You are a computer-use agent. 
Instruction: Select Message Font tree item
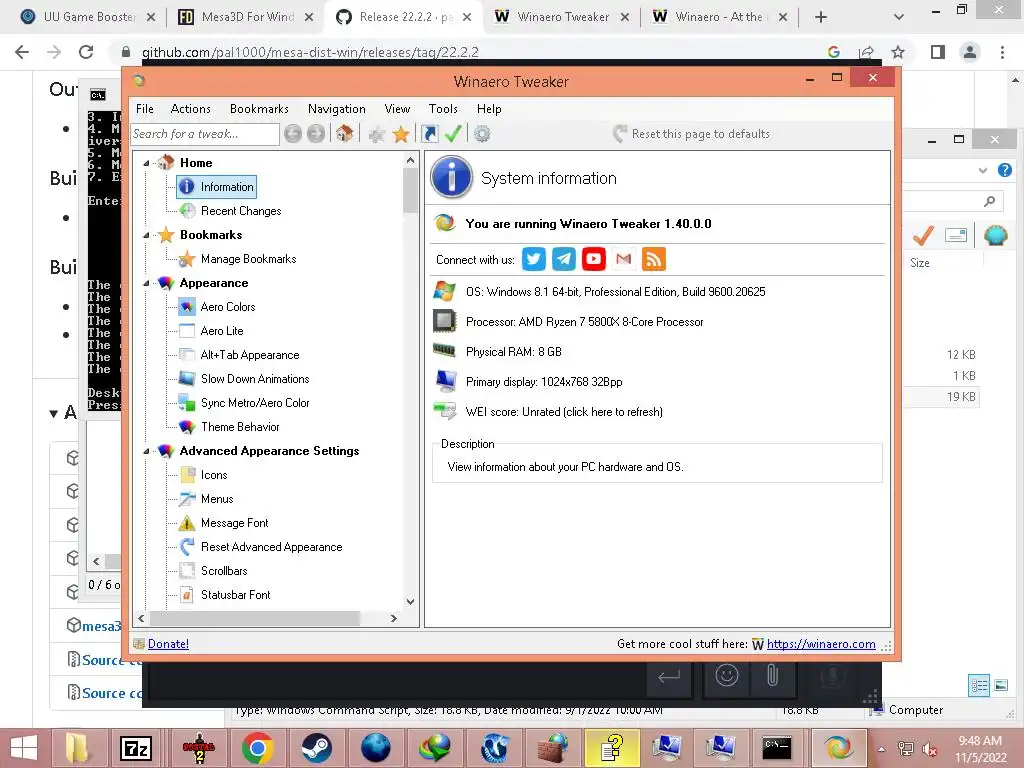[x=234, y=523]
